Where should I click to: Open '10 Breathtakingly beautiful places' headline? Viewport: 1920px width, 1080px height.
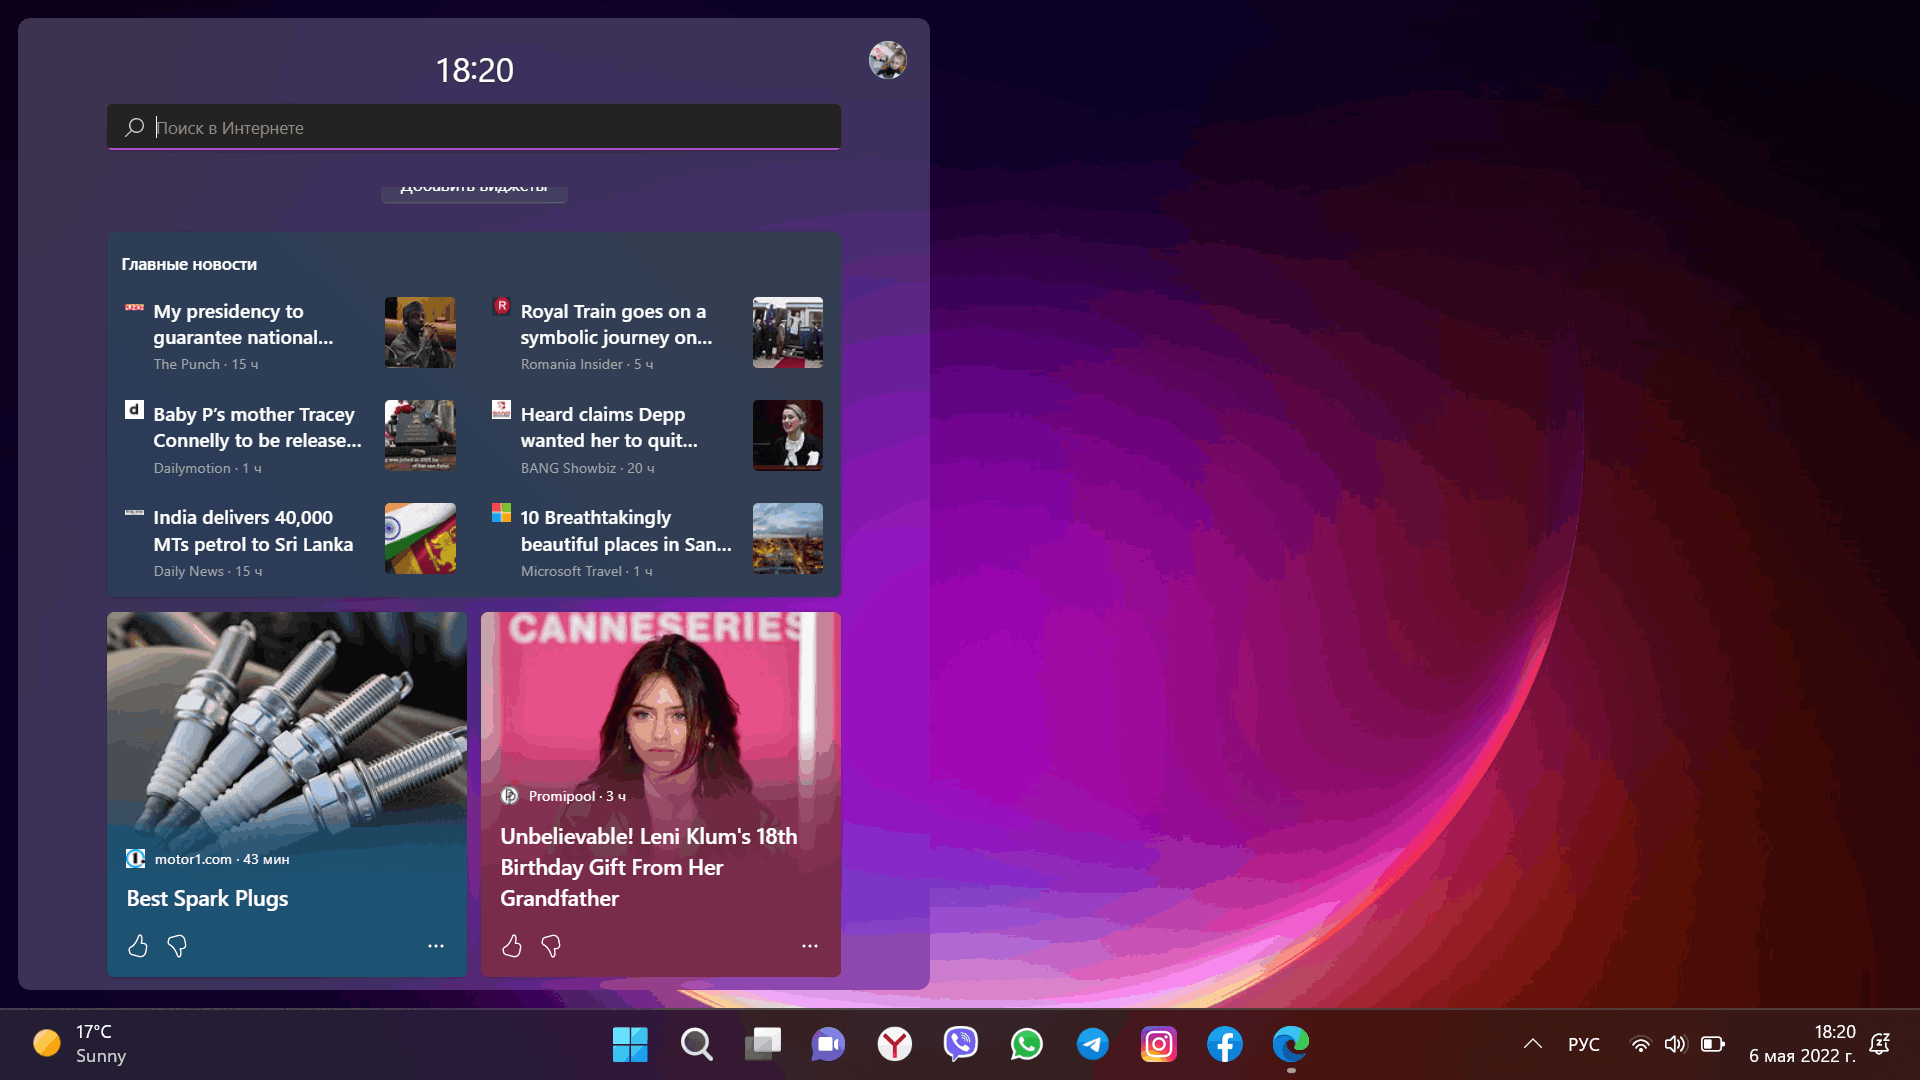click(x=626, y=531)
